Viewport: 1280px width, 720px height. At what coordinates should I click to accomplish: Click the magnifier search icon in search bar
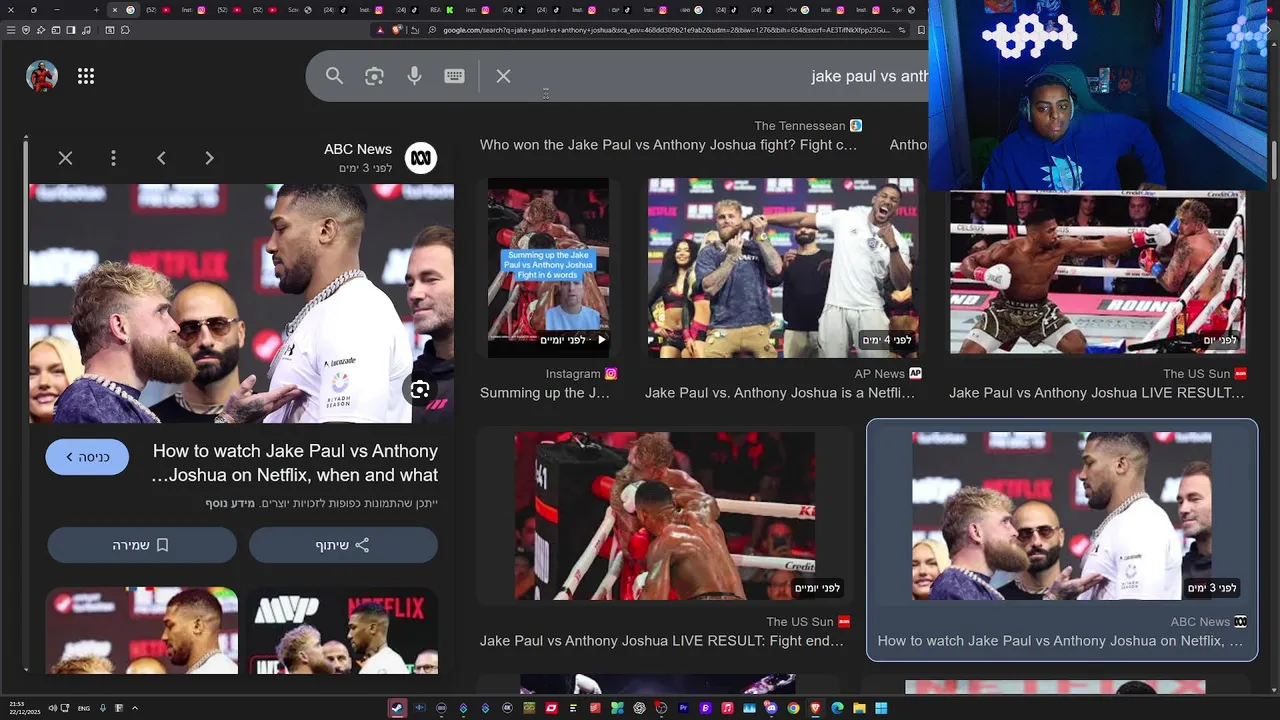click(334, 76)
